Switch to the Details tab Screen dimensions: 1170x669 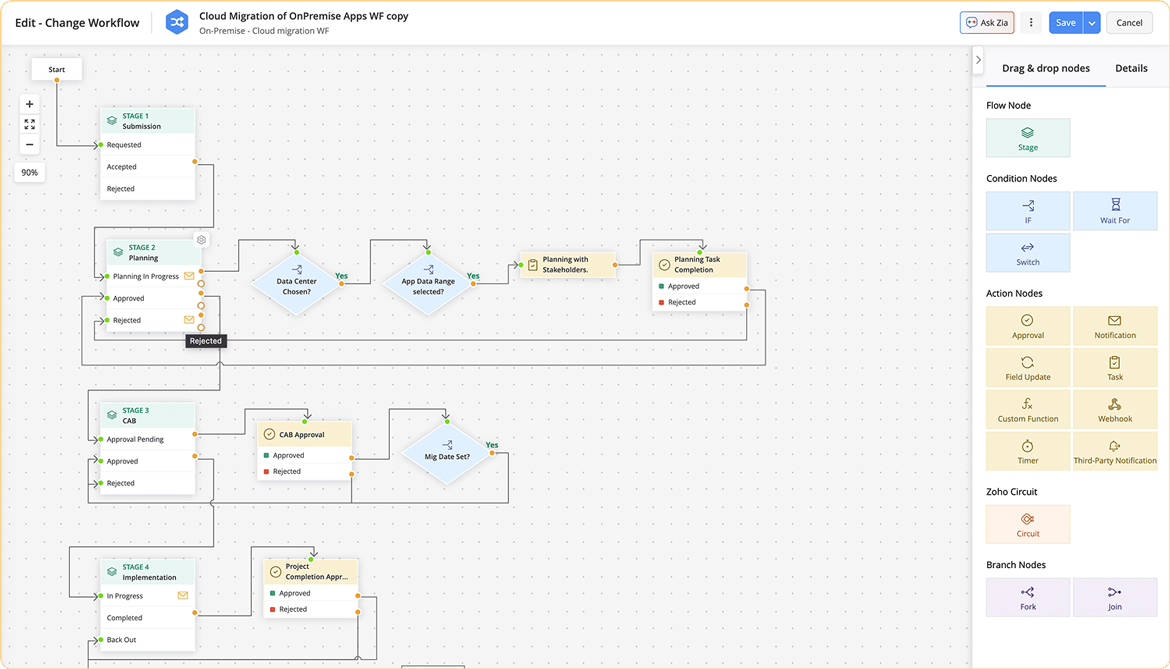coord(1131,68)
